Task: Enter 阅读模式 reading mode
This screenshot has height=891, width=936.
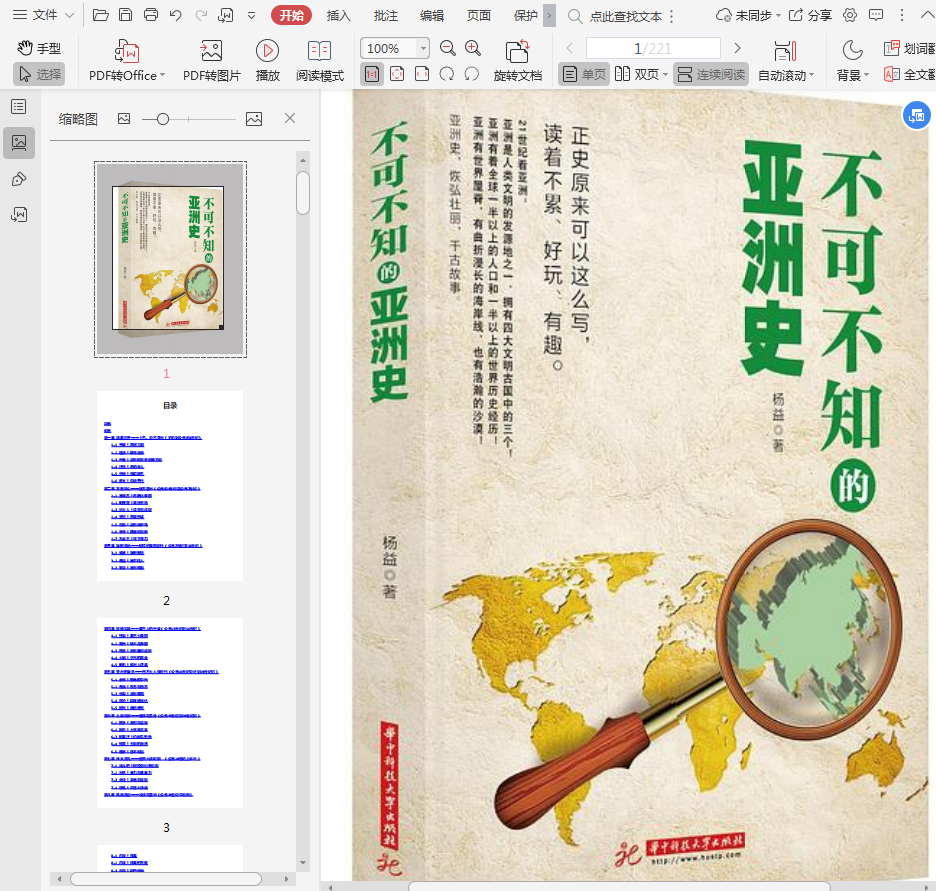Action: pyautogui.click(x=319, y=51)
